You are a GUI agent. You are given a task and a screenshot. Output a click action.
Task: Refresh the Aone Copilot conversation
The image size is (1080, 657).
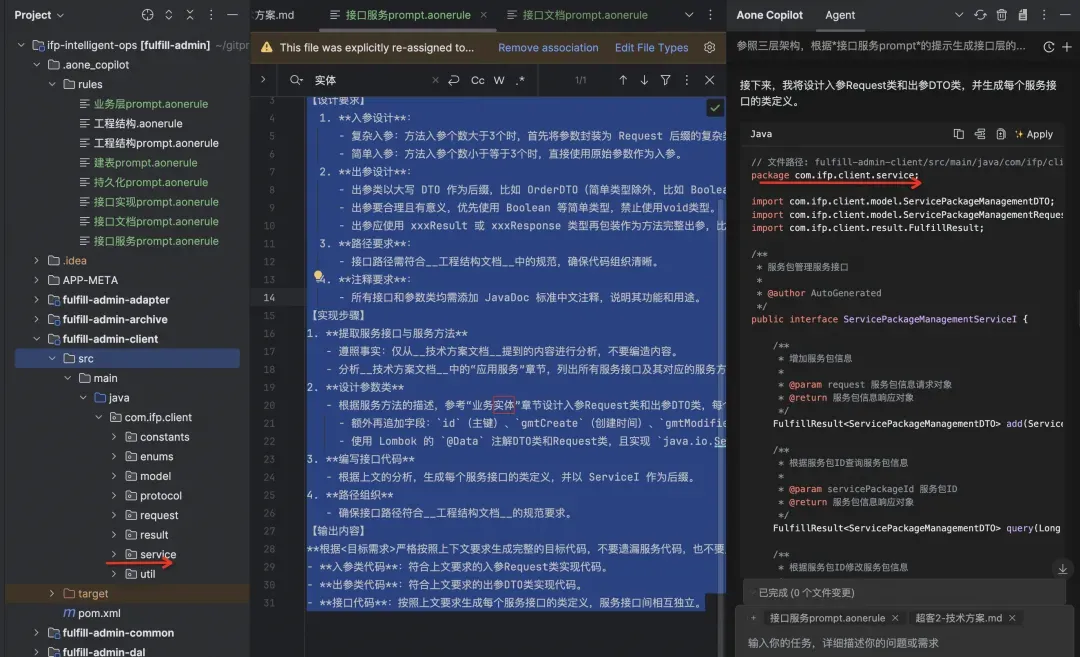980,14
